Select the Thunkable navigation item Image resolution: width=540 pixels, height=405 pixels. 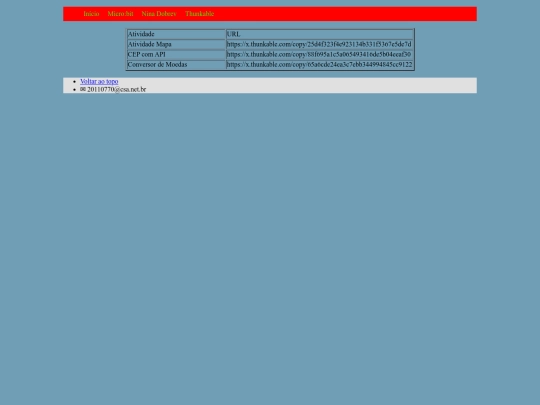(x=199, y=14)
